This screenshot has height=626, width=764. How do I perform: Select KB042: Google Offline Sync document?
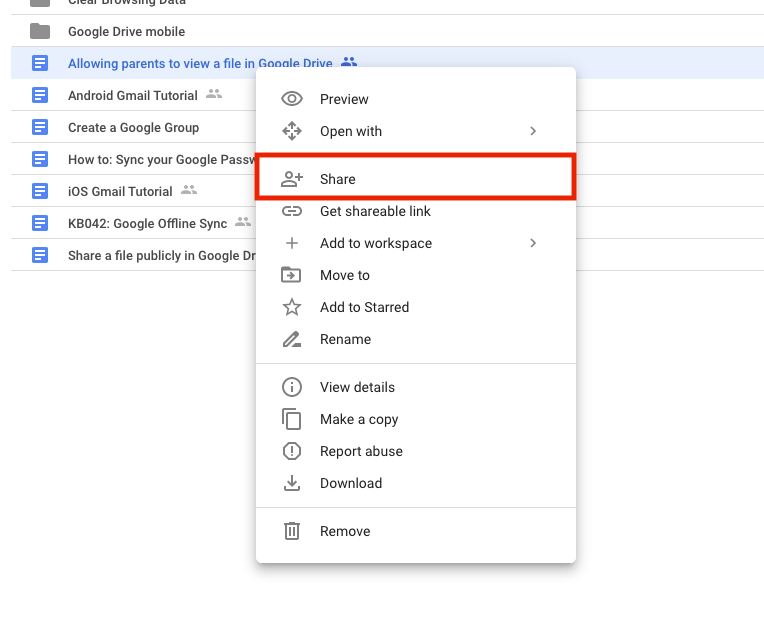click(147, 224)
